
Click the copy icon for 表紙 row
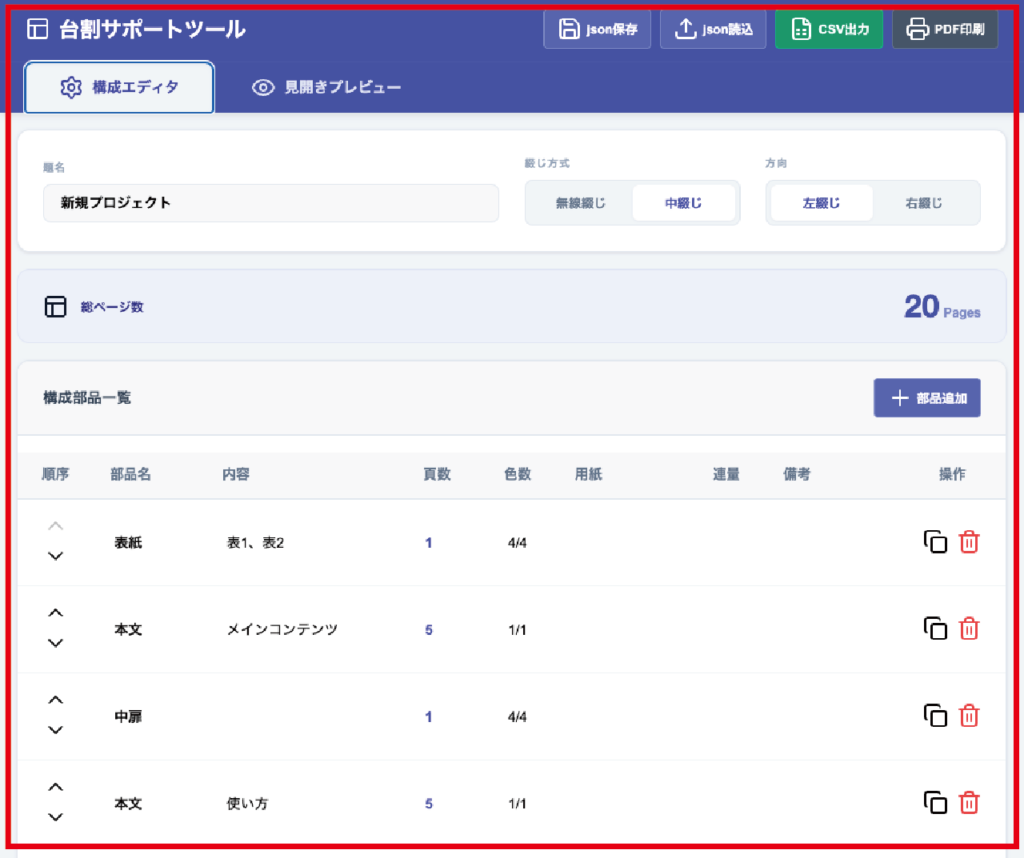click(935, 542)
